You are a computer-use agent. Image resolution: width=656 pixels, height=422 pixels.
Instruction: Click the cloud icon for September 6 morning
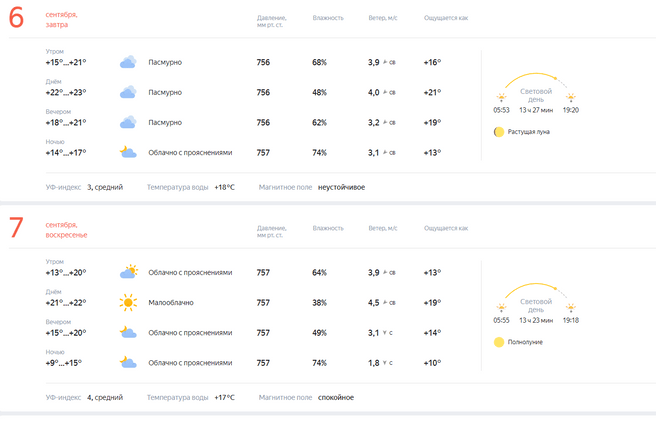(x=128, y=62)
